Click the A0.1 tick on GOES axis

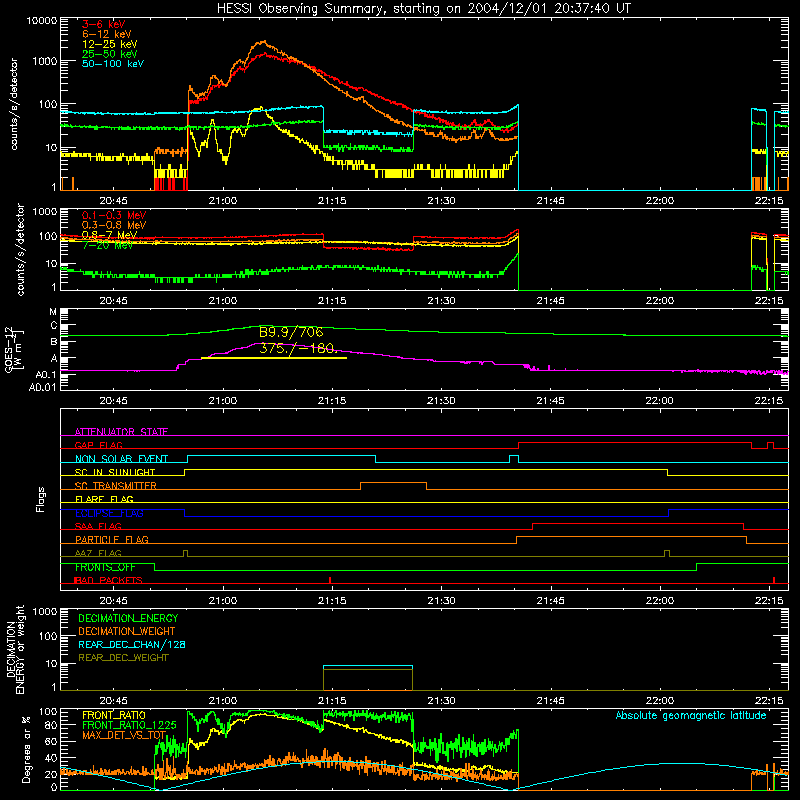tap(46, 375)
